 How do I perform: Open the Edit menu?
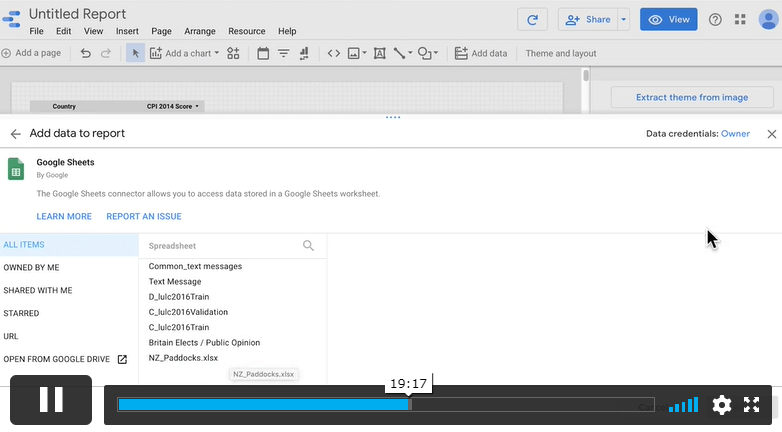click(63, 31)
